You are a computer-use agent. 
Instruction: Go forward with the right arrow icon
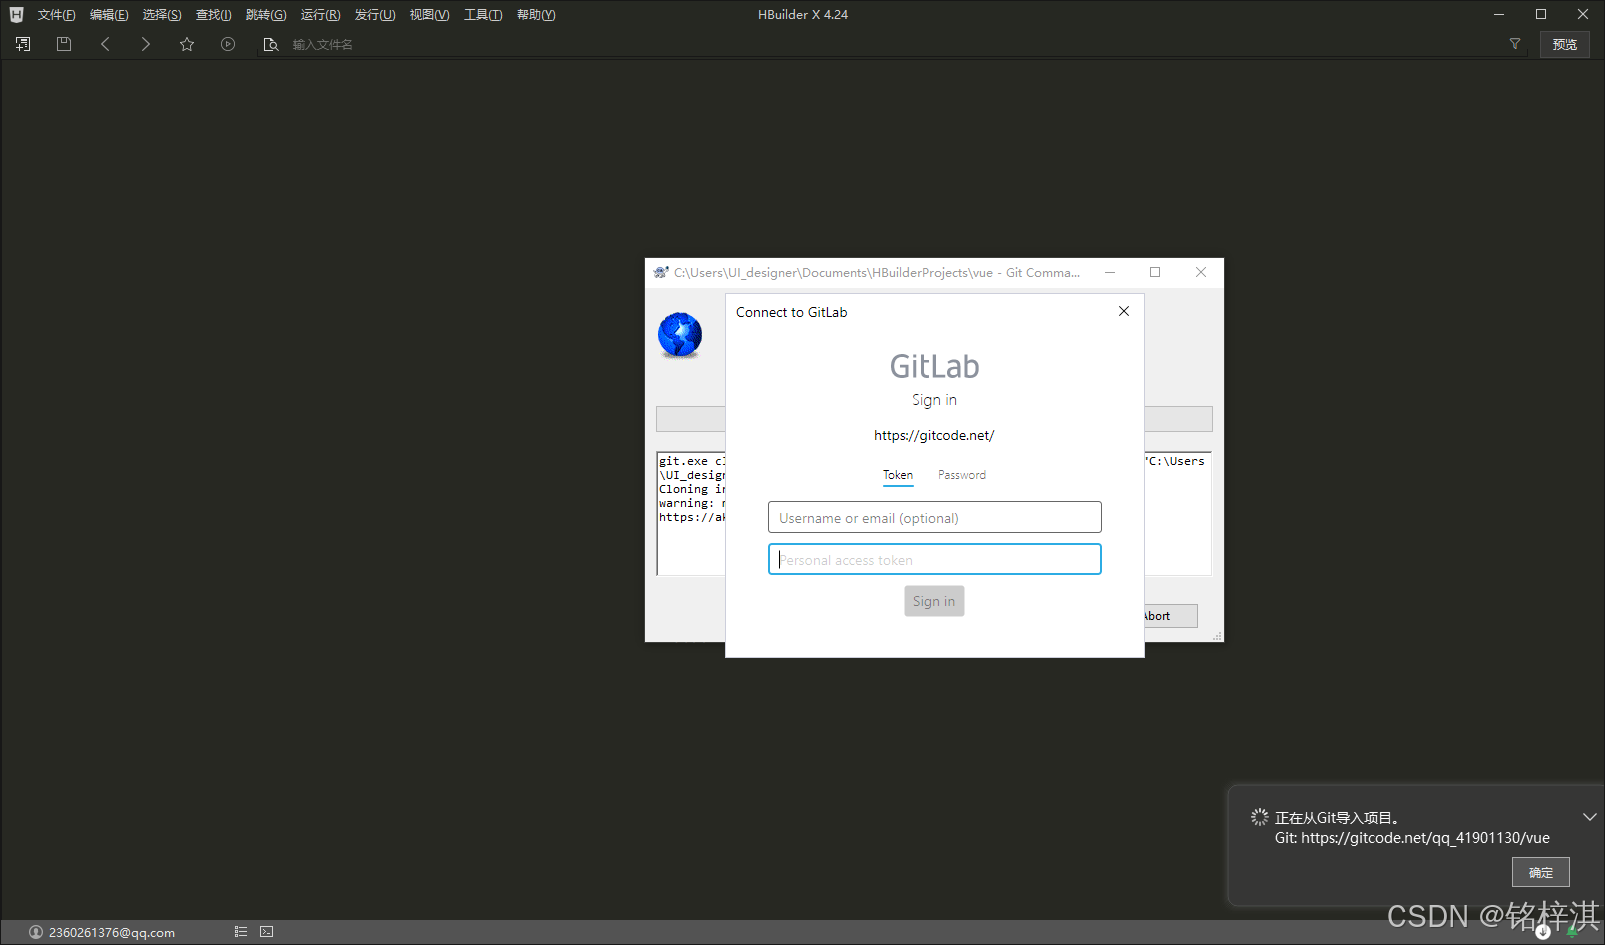click(x=146, y=44)
